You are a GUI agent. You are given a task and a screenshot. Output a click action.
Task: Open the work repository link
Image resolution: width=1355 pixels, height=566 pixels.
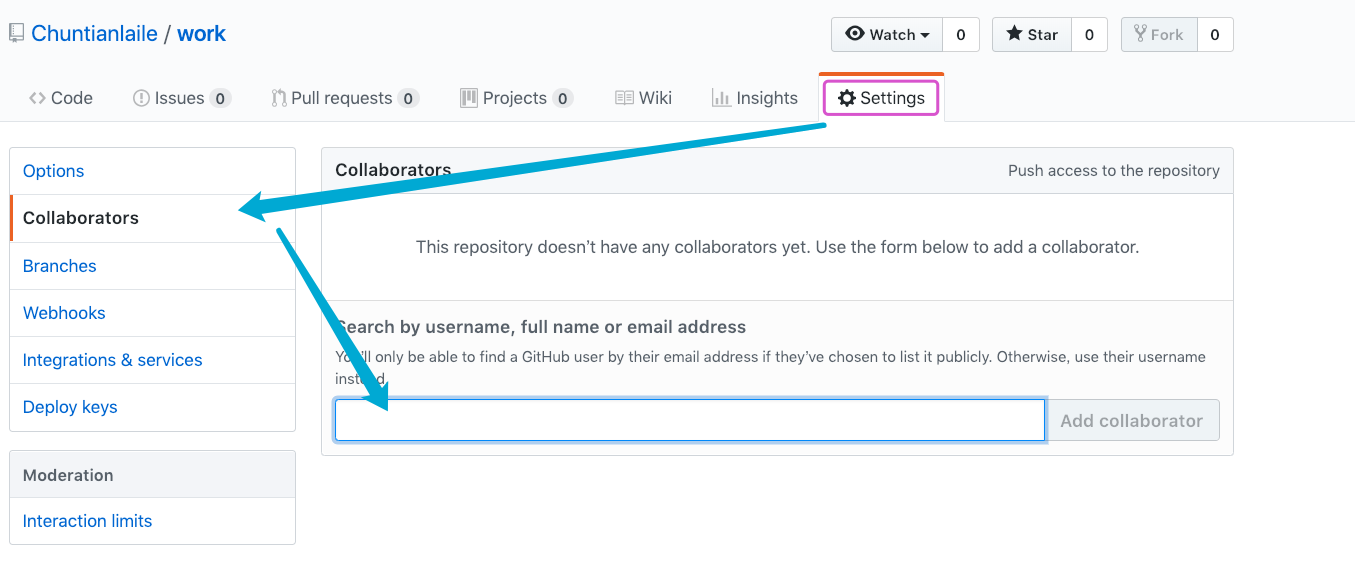click(202, 34)
